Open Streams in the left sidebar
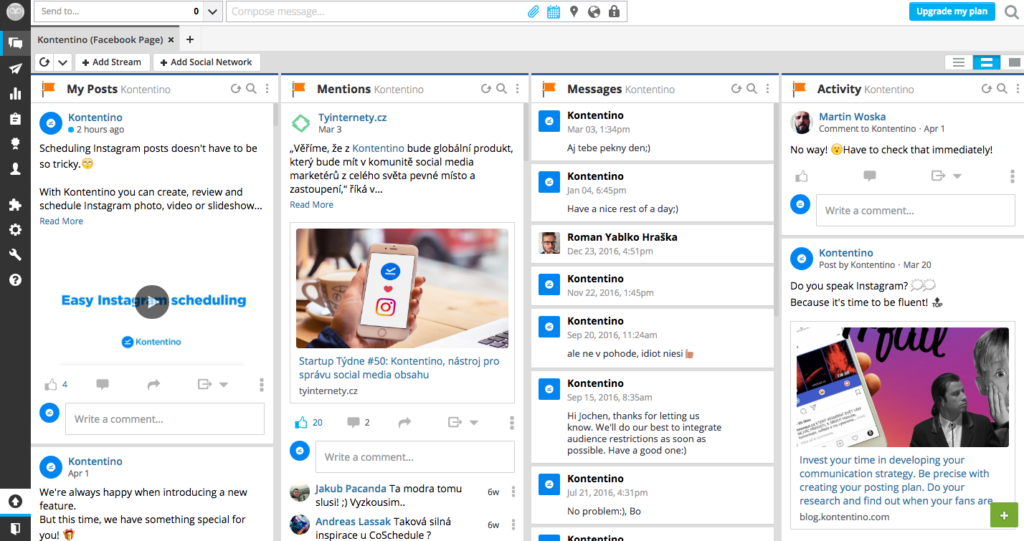The image size is (1024, 541). pos(15,43)
